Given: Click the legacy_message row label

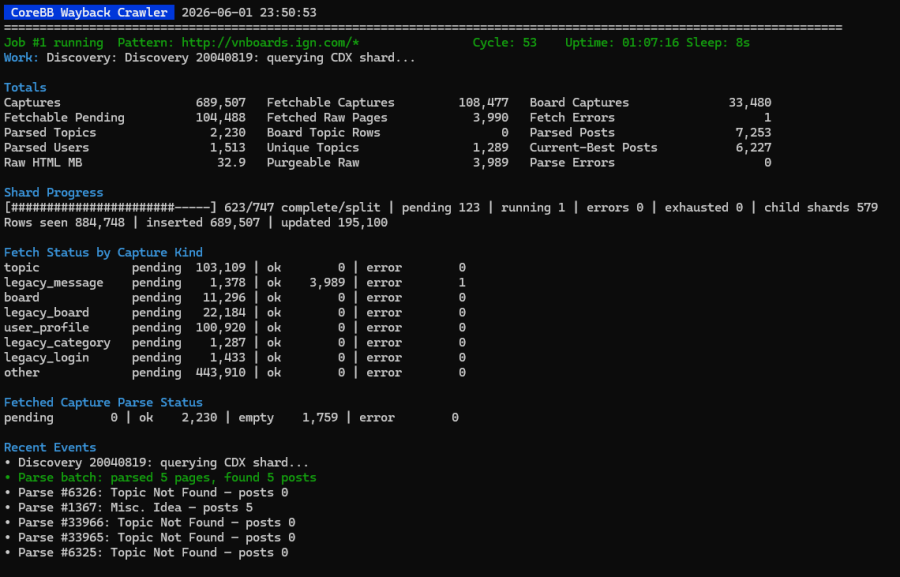Looking at the screenshot, I should [53, 282].
